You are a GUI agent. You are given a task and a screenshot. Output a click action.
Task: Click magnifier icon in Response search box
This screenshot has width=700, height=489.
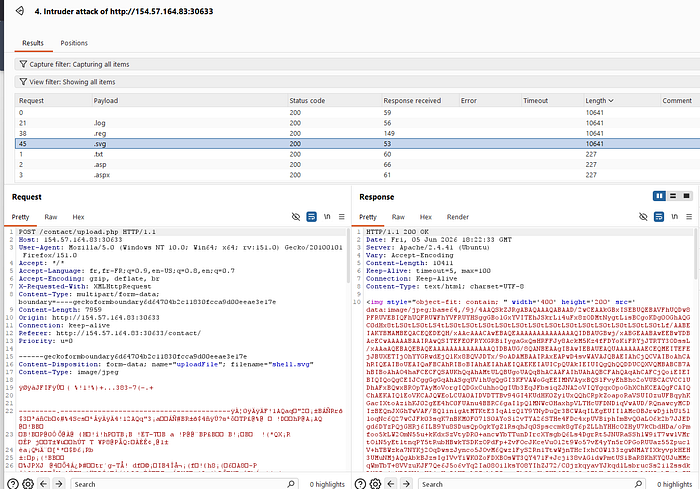pyautogui.click(x=638, y=484)
